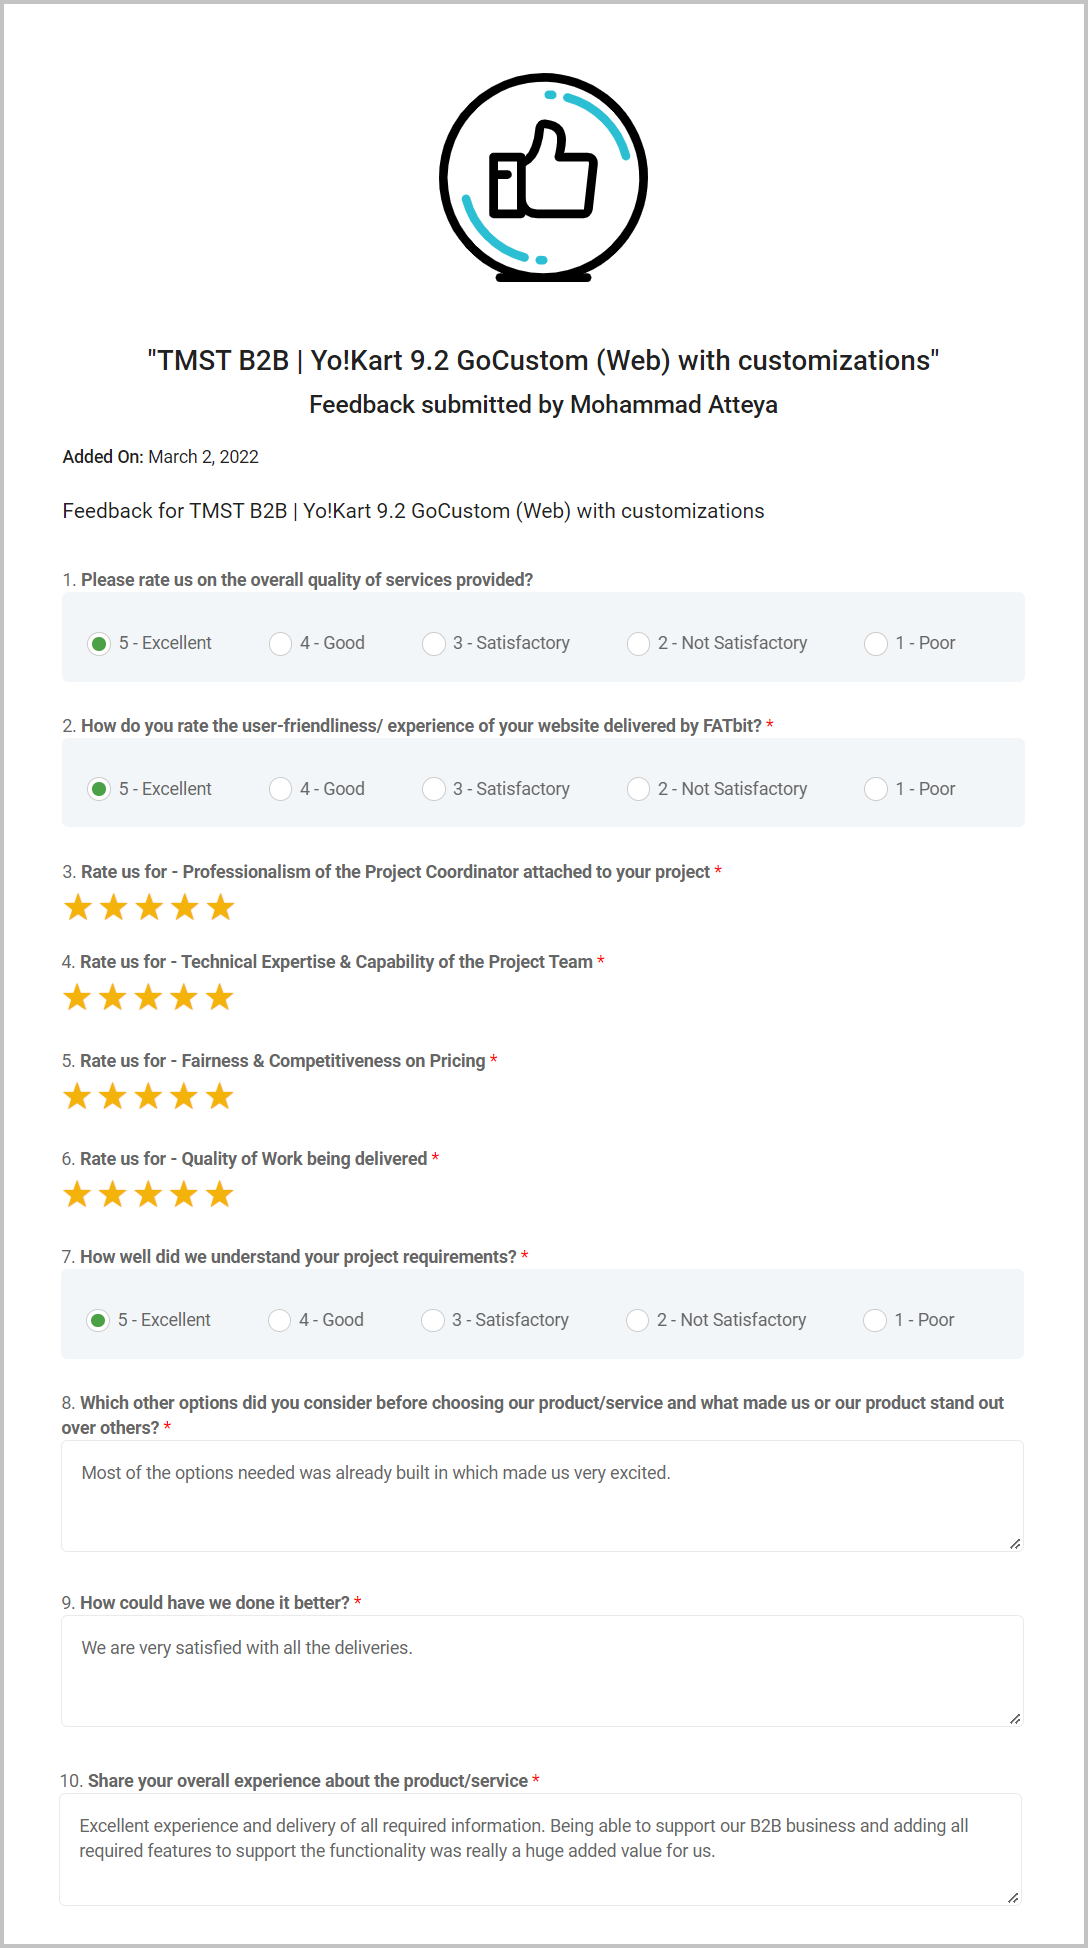Viewport: 1088px width, 1948px height.
Task: Click third star for Fairness on Pricing
Action: pyautogui.click(x=148, y=1097)
